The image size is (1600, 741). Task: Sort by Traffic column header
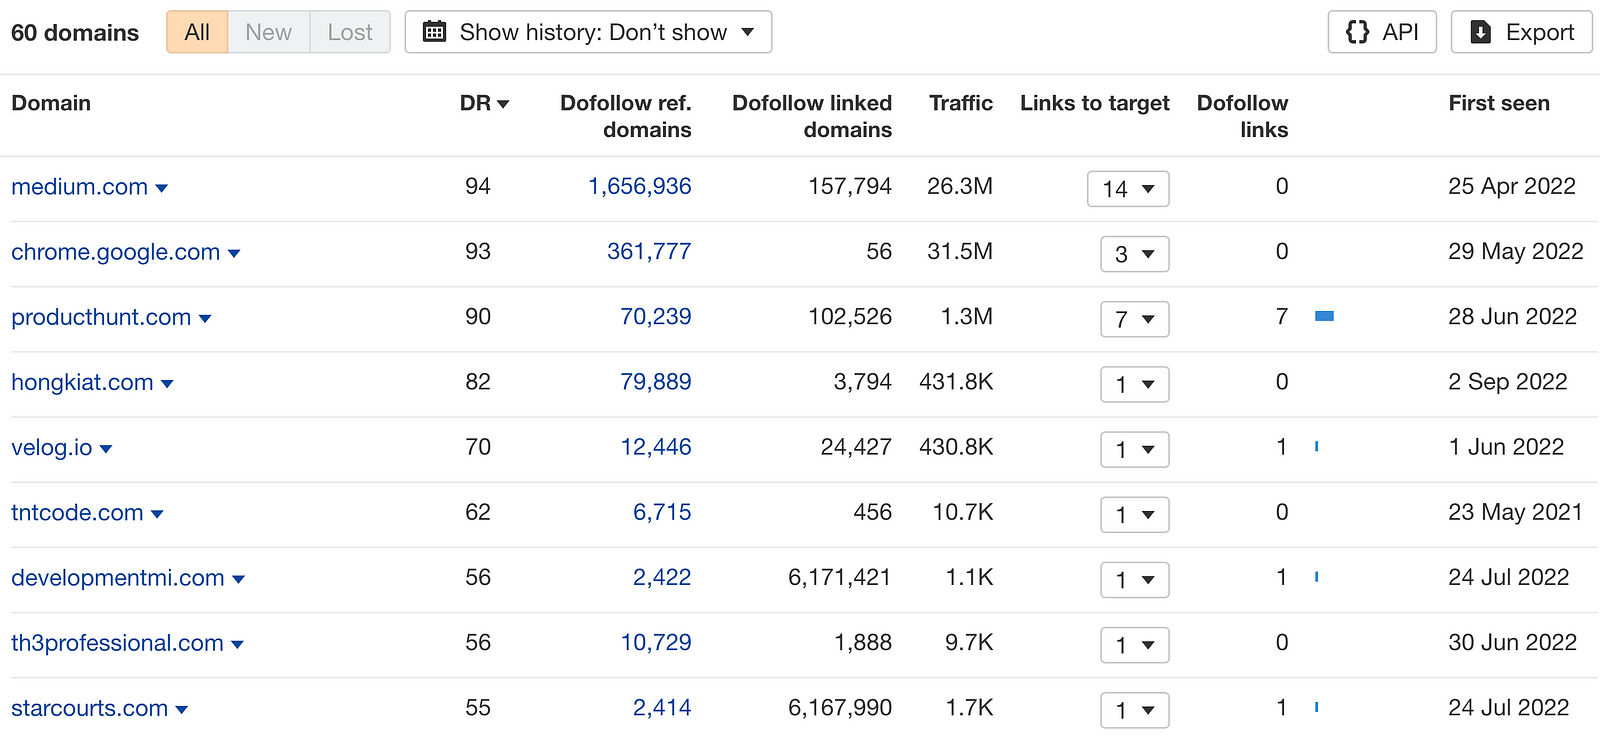click(x=960, y=103)
